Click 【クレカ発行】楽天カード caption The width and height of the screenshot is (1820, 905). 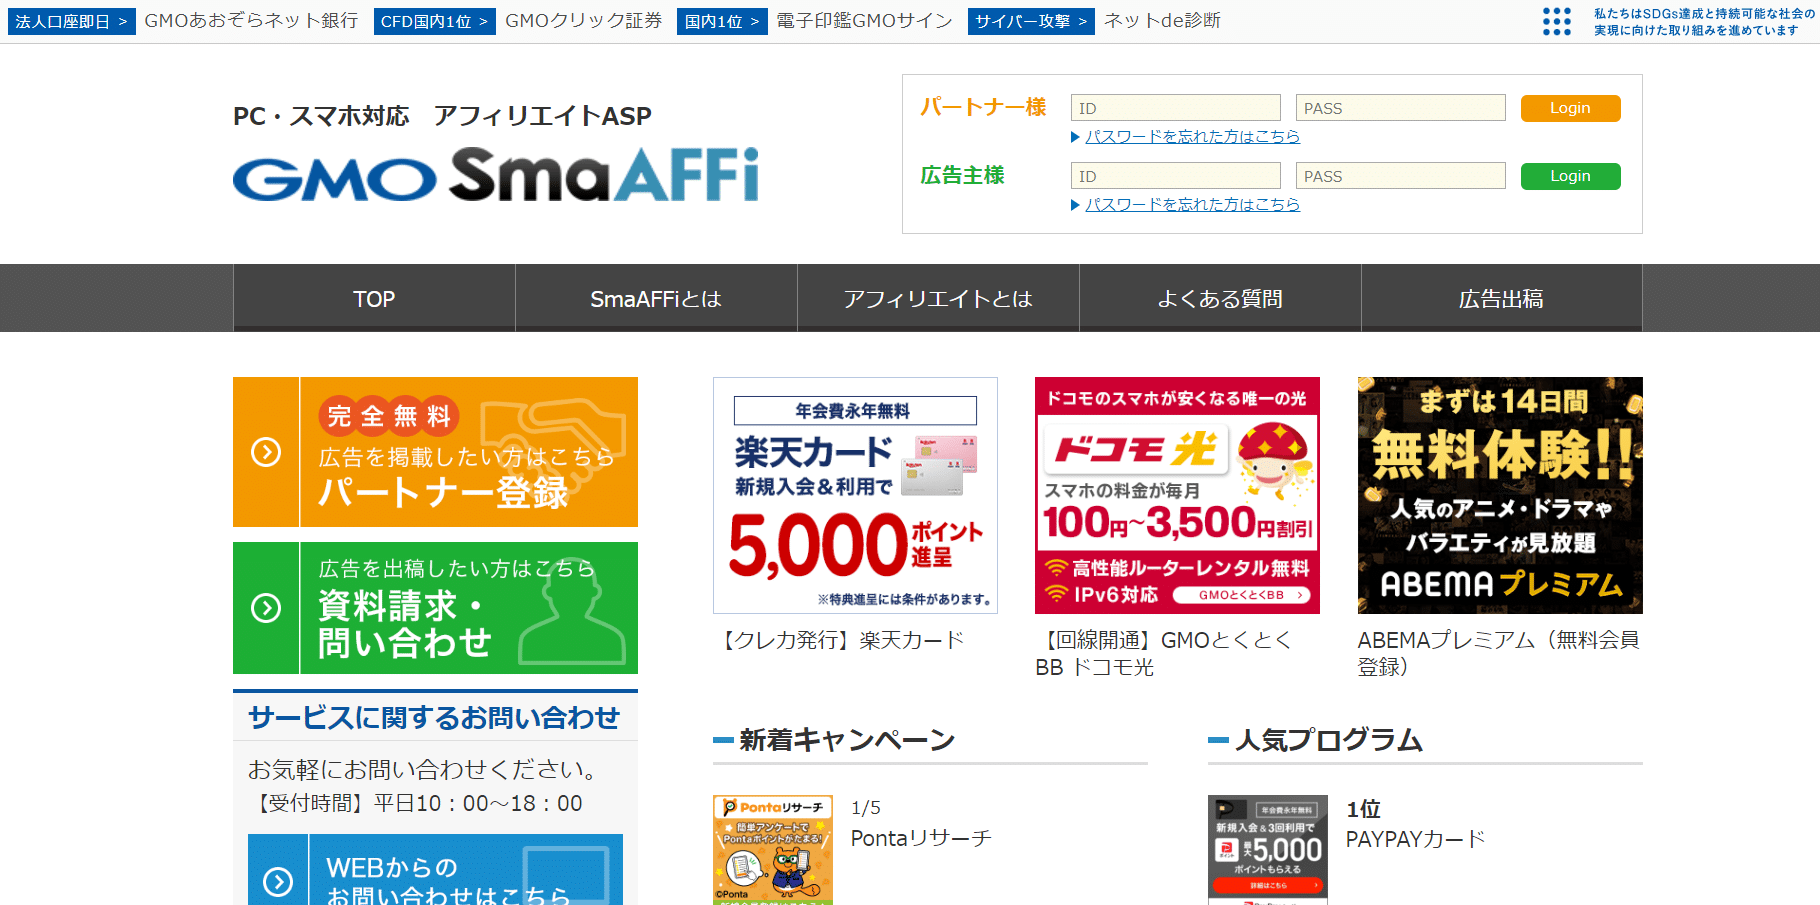(x=840, y=640)
